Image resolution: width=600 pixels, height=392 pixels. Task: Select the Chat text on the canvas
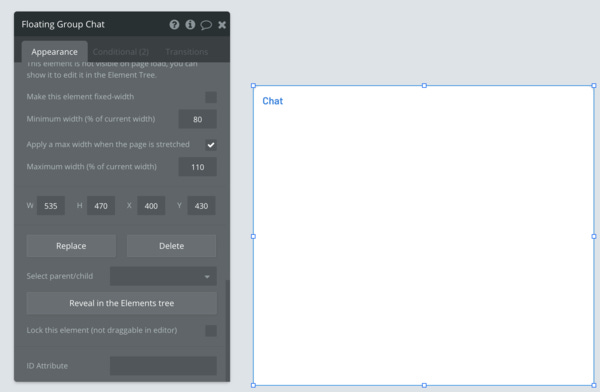tap(272, 101)
